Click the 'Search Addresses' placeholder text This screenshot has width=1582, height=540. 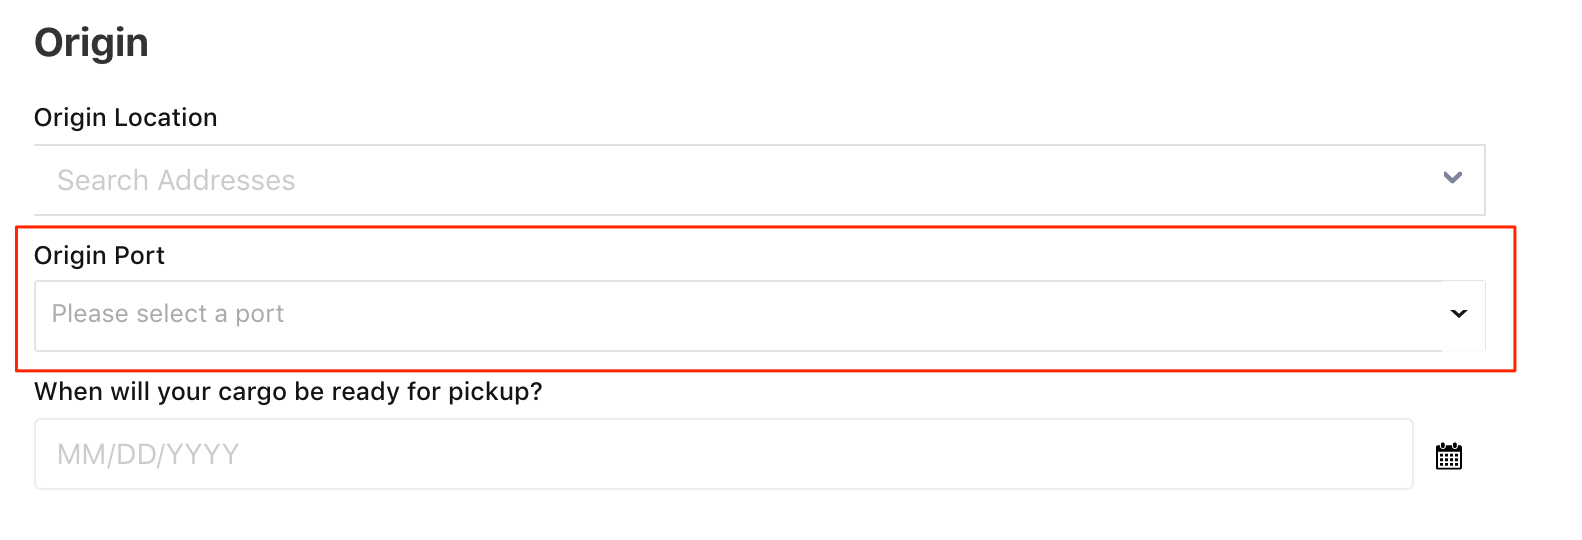176,180
